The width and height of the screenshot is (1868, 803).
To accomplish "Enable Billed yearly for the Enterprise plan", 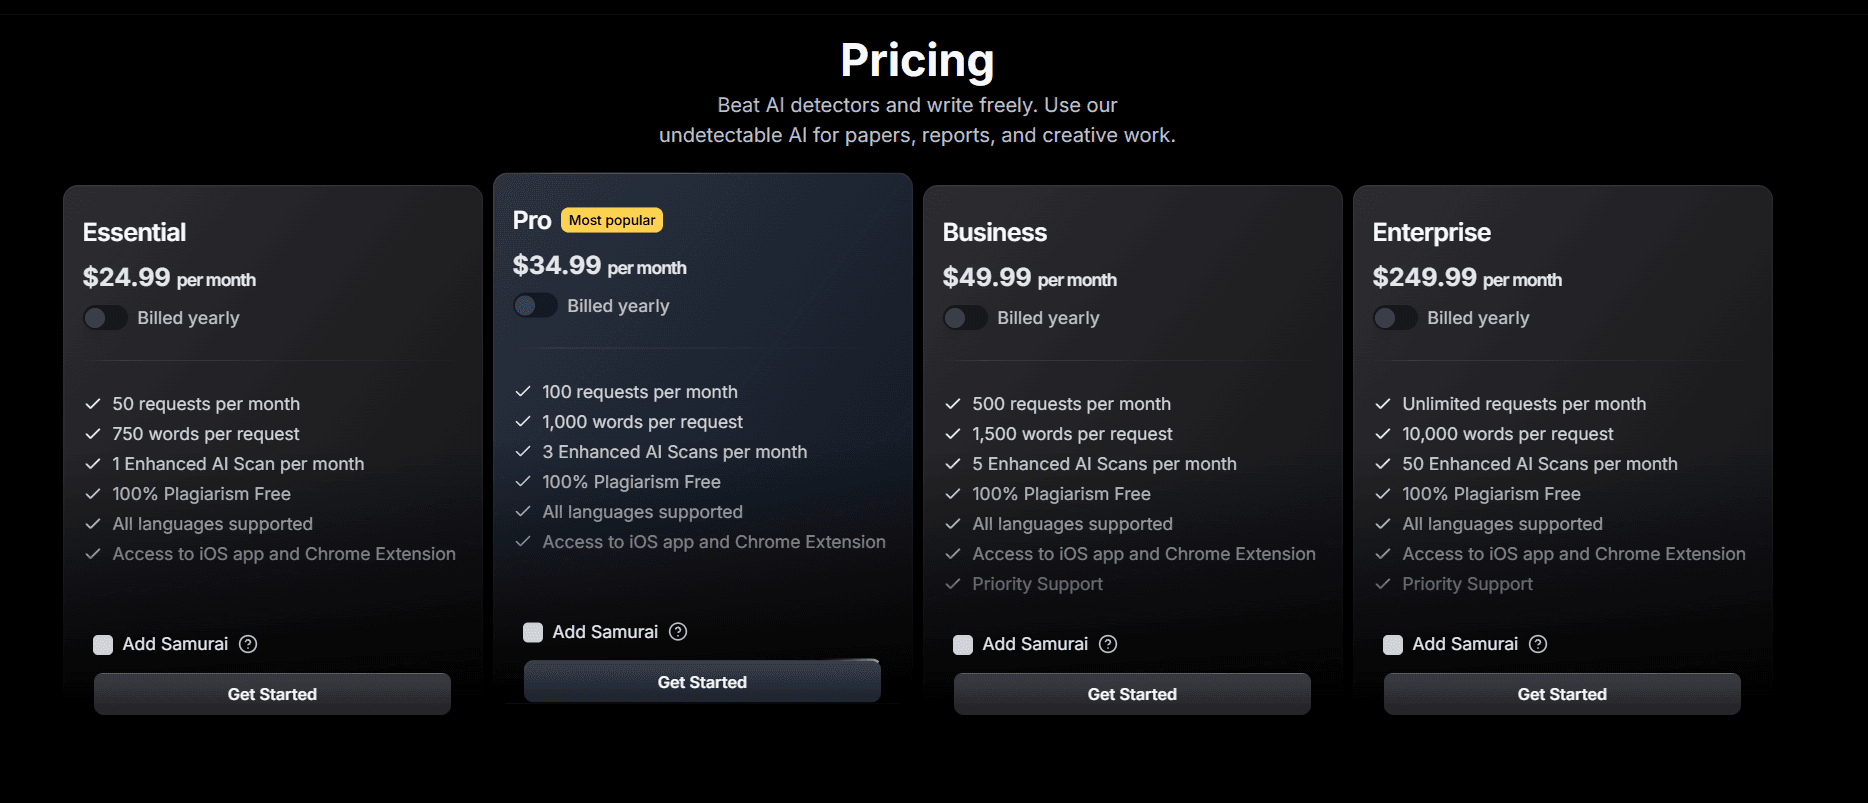I will [1395, 317].
